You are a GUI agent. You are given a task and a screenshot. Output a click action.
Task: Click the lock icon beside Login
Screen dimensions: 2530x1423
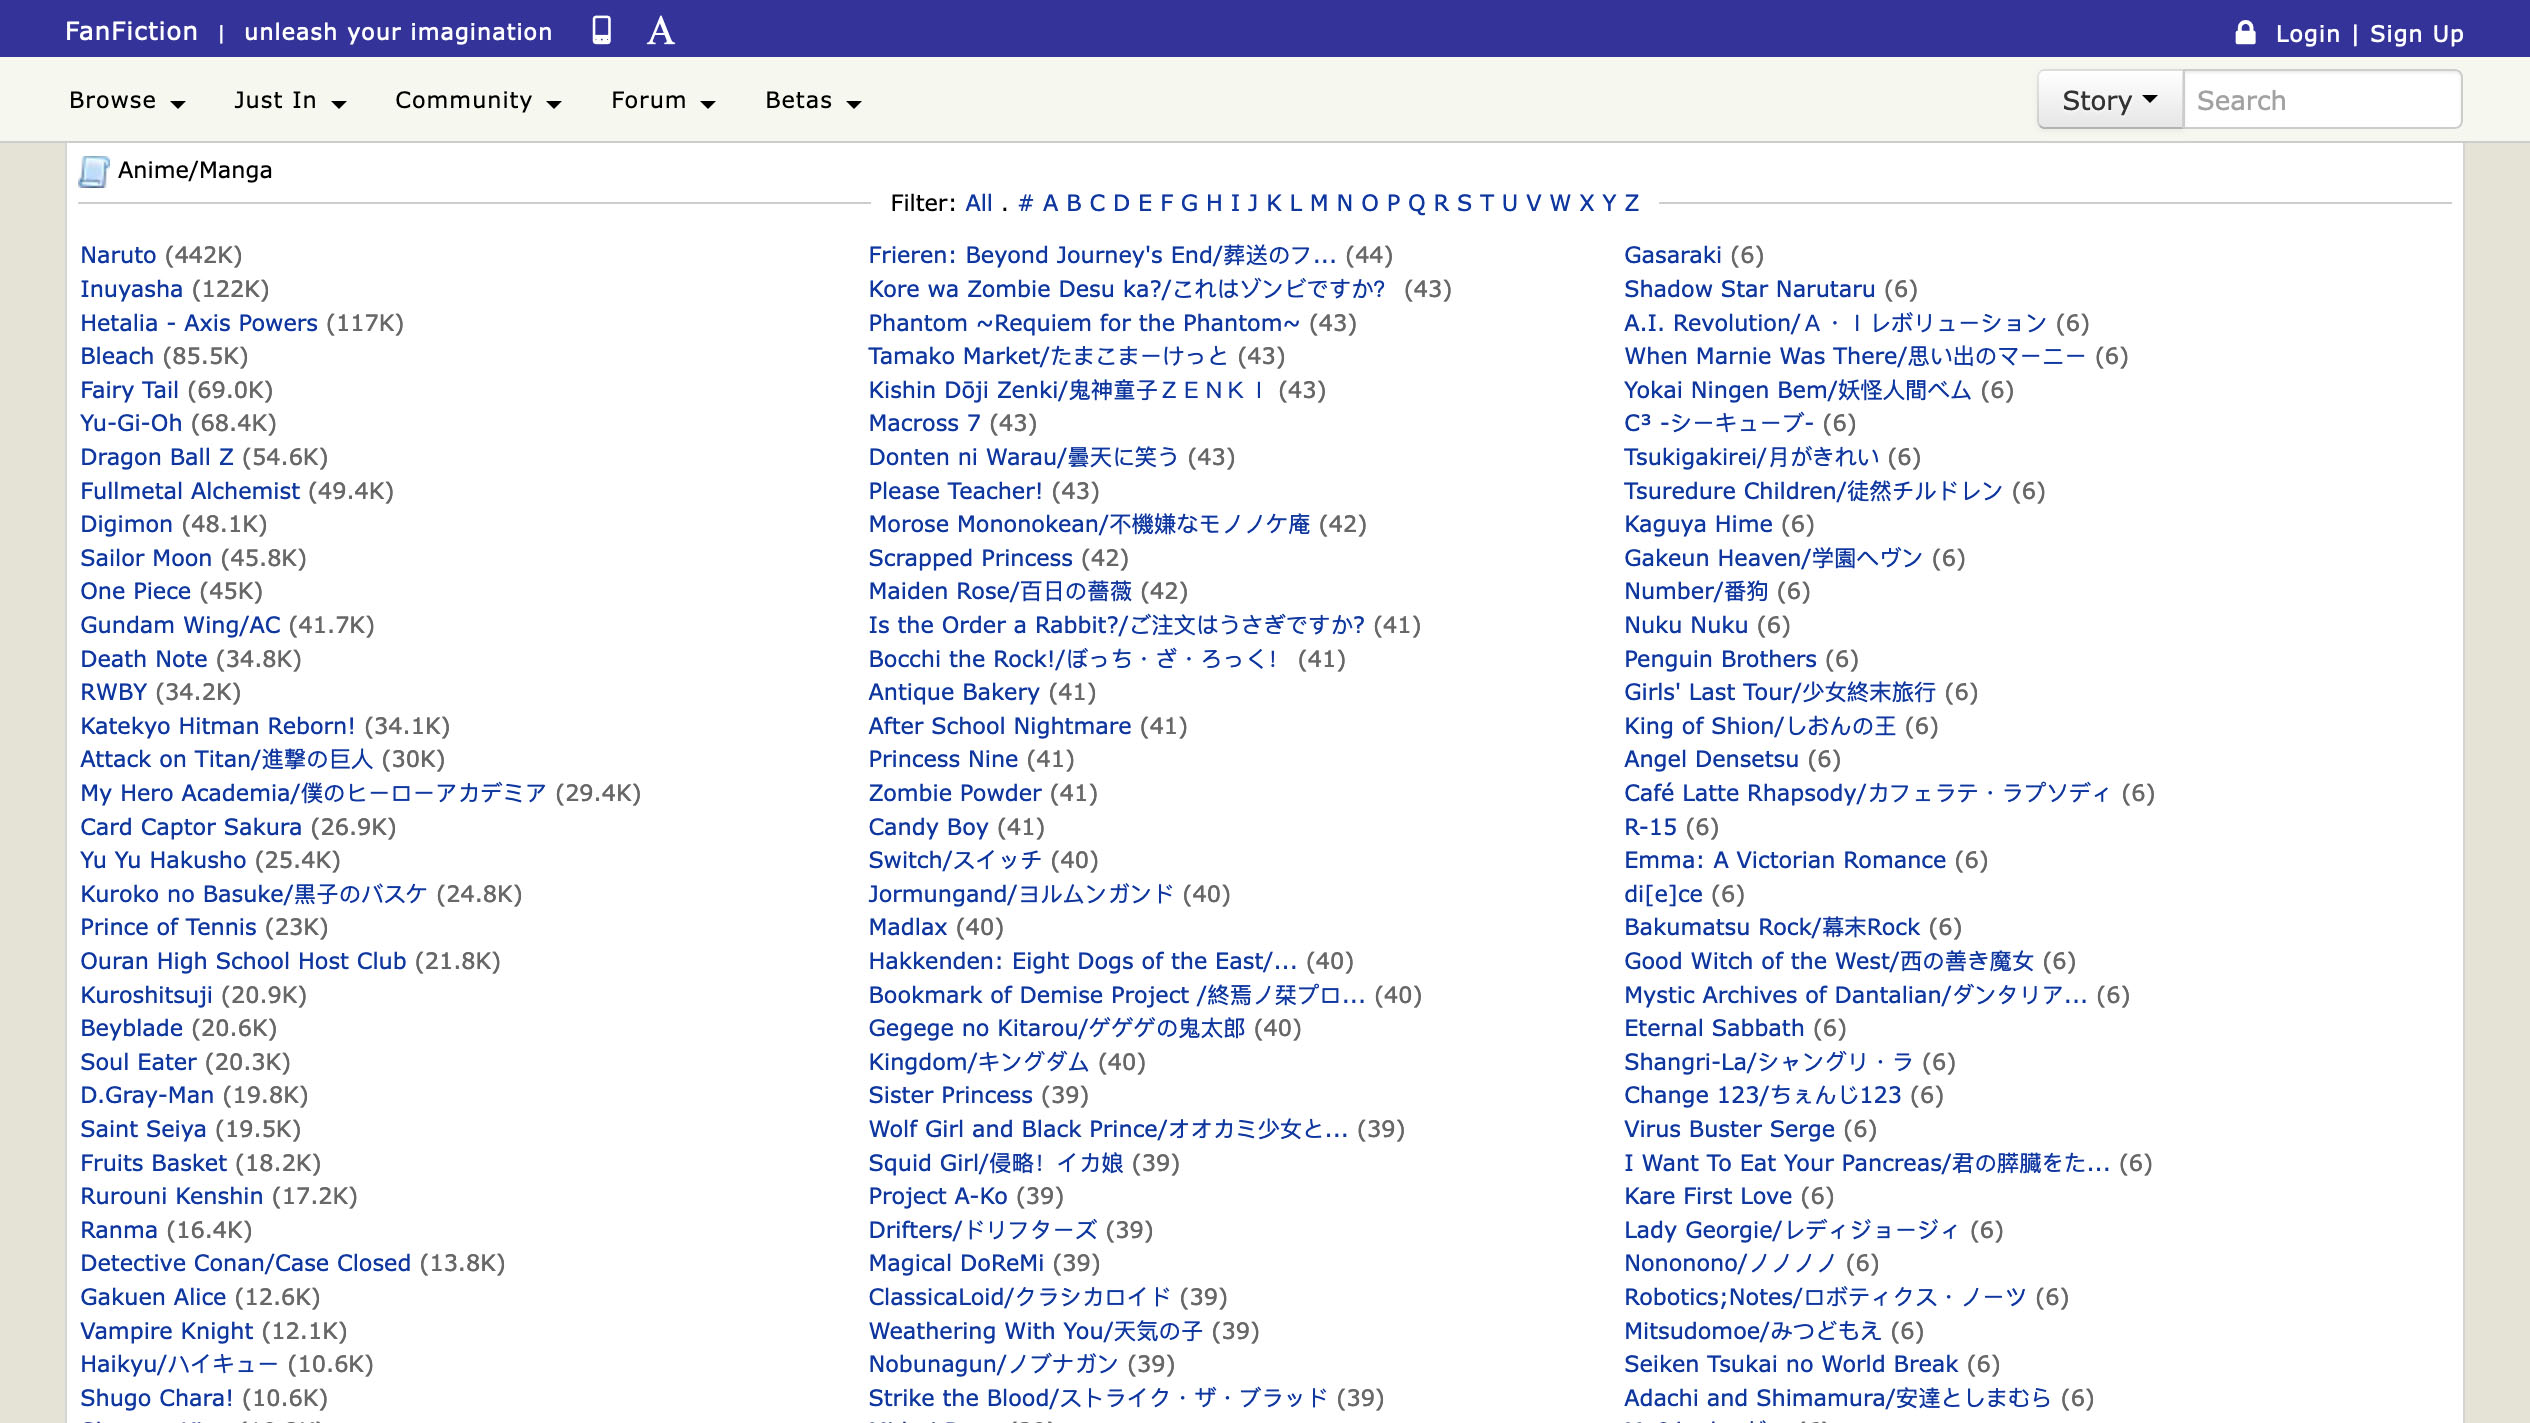click(2245, 33)
